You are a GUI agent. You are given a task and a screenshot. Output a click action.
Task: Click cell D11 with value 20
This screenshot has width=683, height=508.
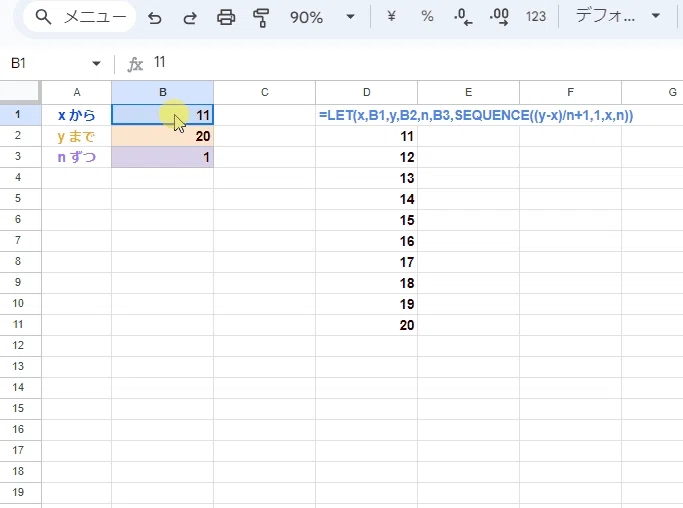(x=366, y=325)
